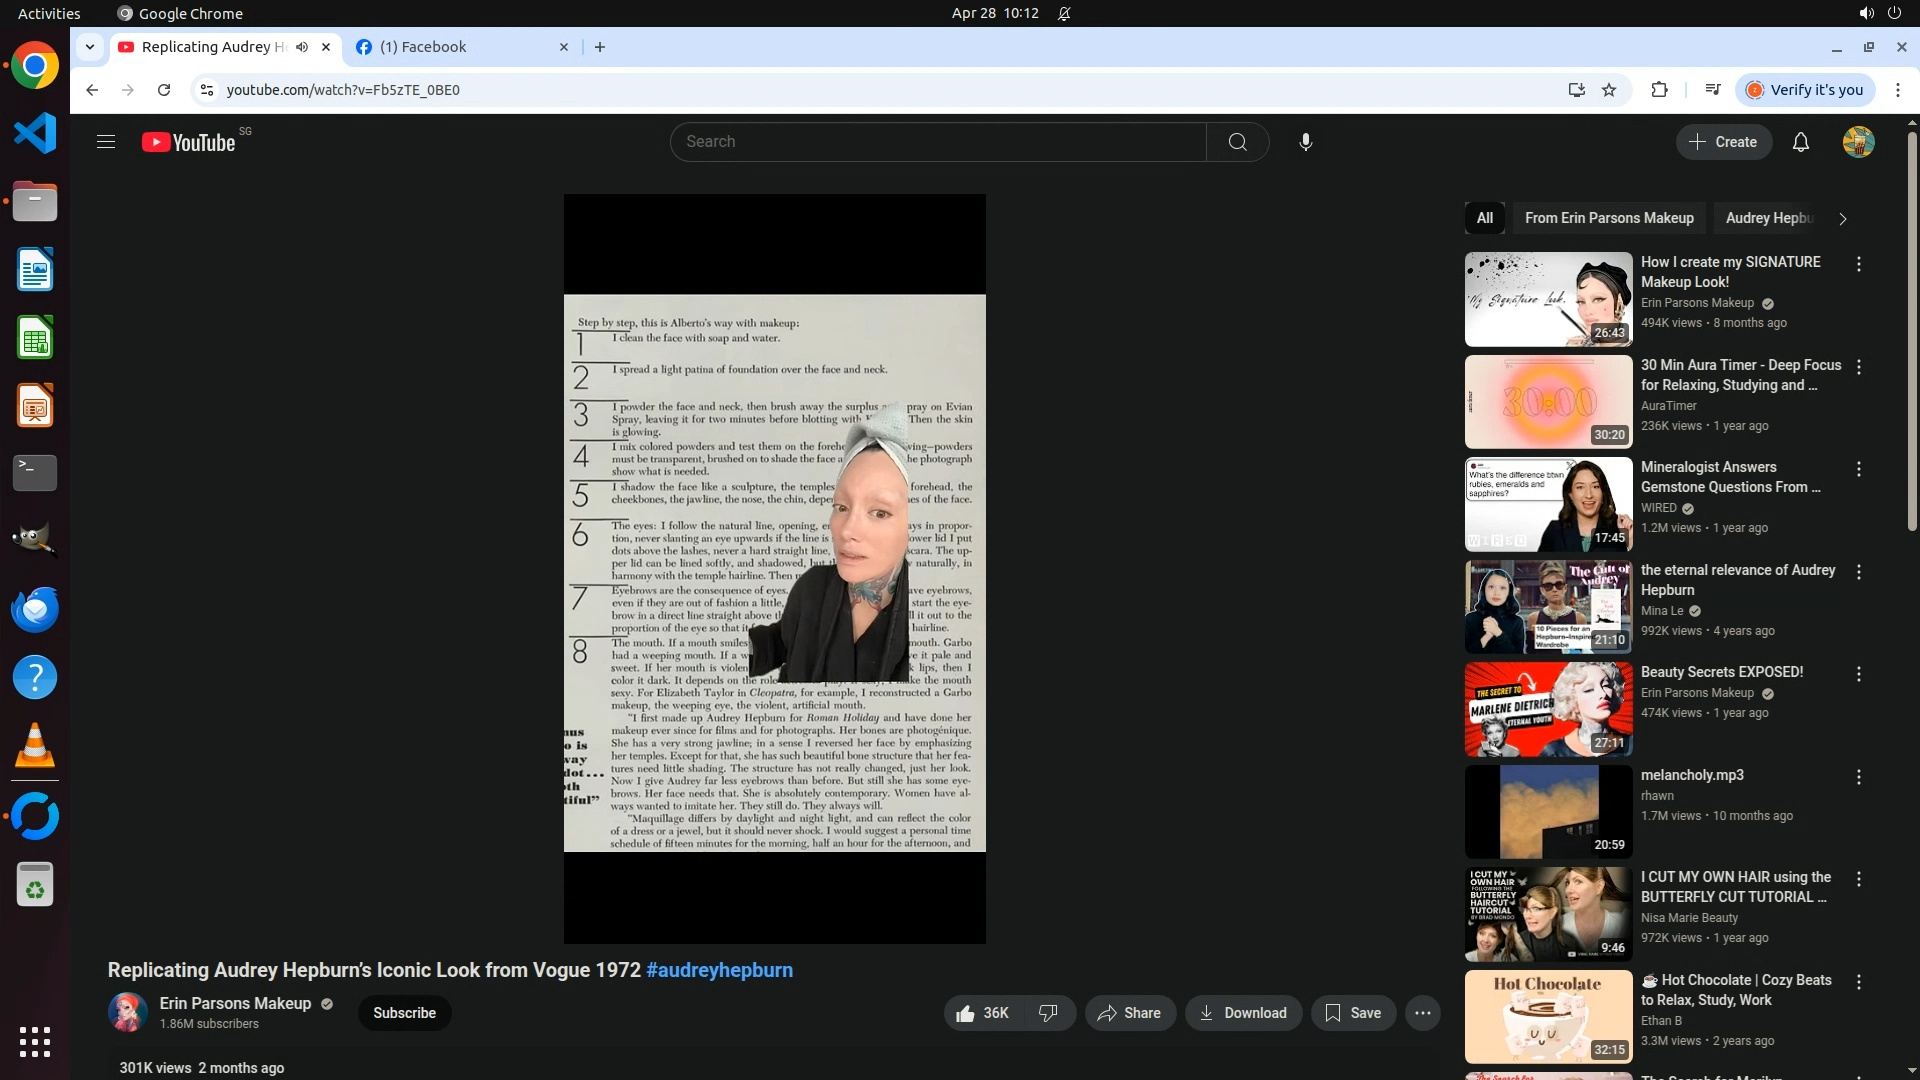
Task: Bookmark this page with the star icon
Action: click(1609, 90)
